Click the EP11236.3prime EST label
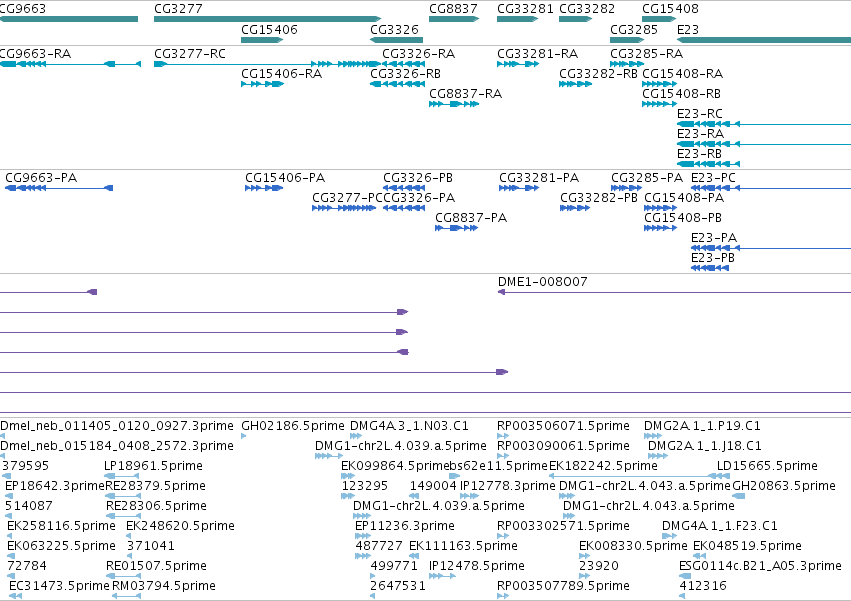The width and height of the screenshot is (851, 601). 405,526
